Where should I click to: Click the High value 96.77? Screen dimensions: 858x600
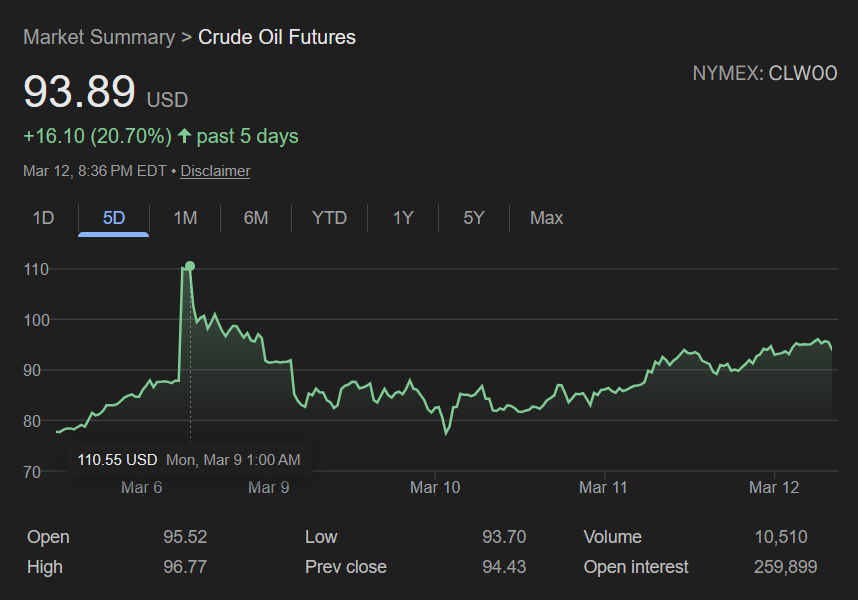click(185, 567)
